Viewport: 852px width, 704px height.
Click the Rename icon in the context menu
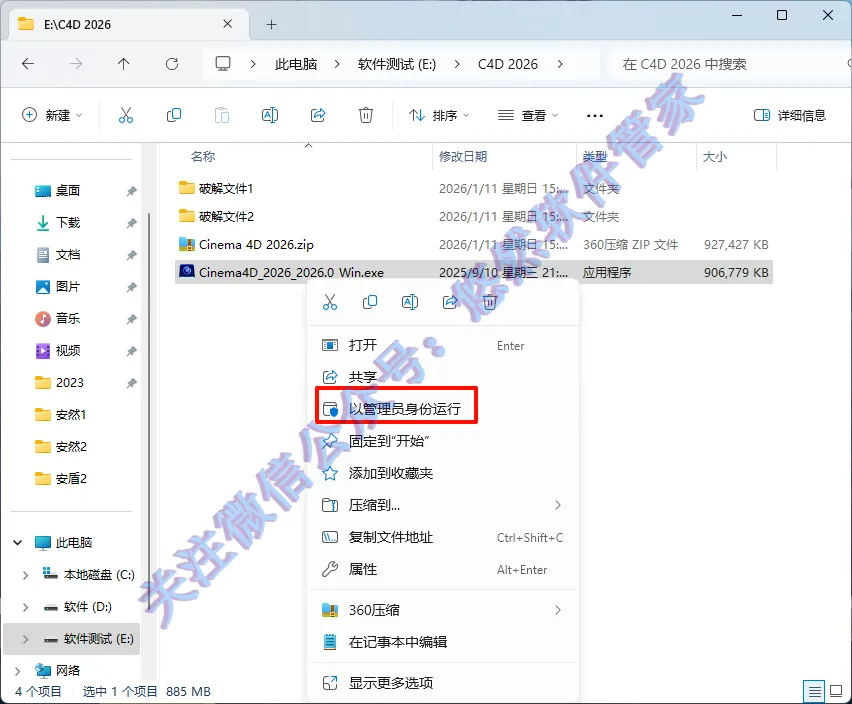point(410,302)
